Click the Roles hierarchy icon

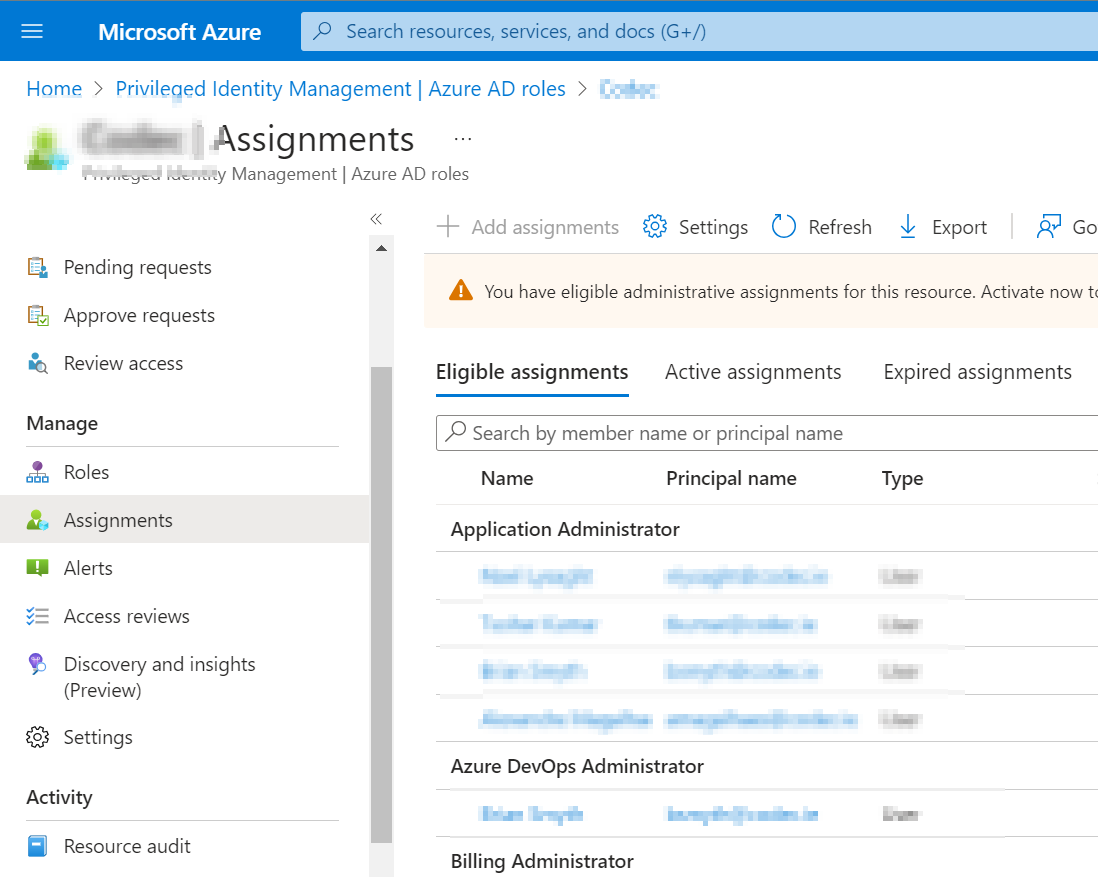(38, 472)
